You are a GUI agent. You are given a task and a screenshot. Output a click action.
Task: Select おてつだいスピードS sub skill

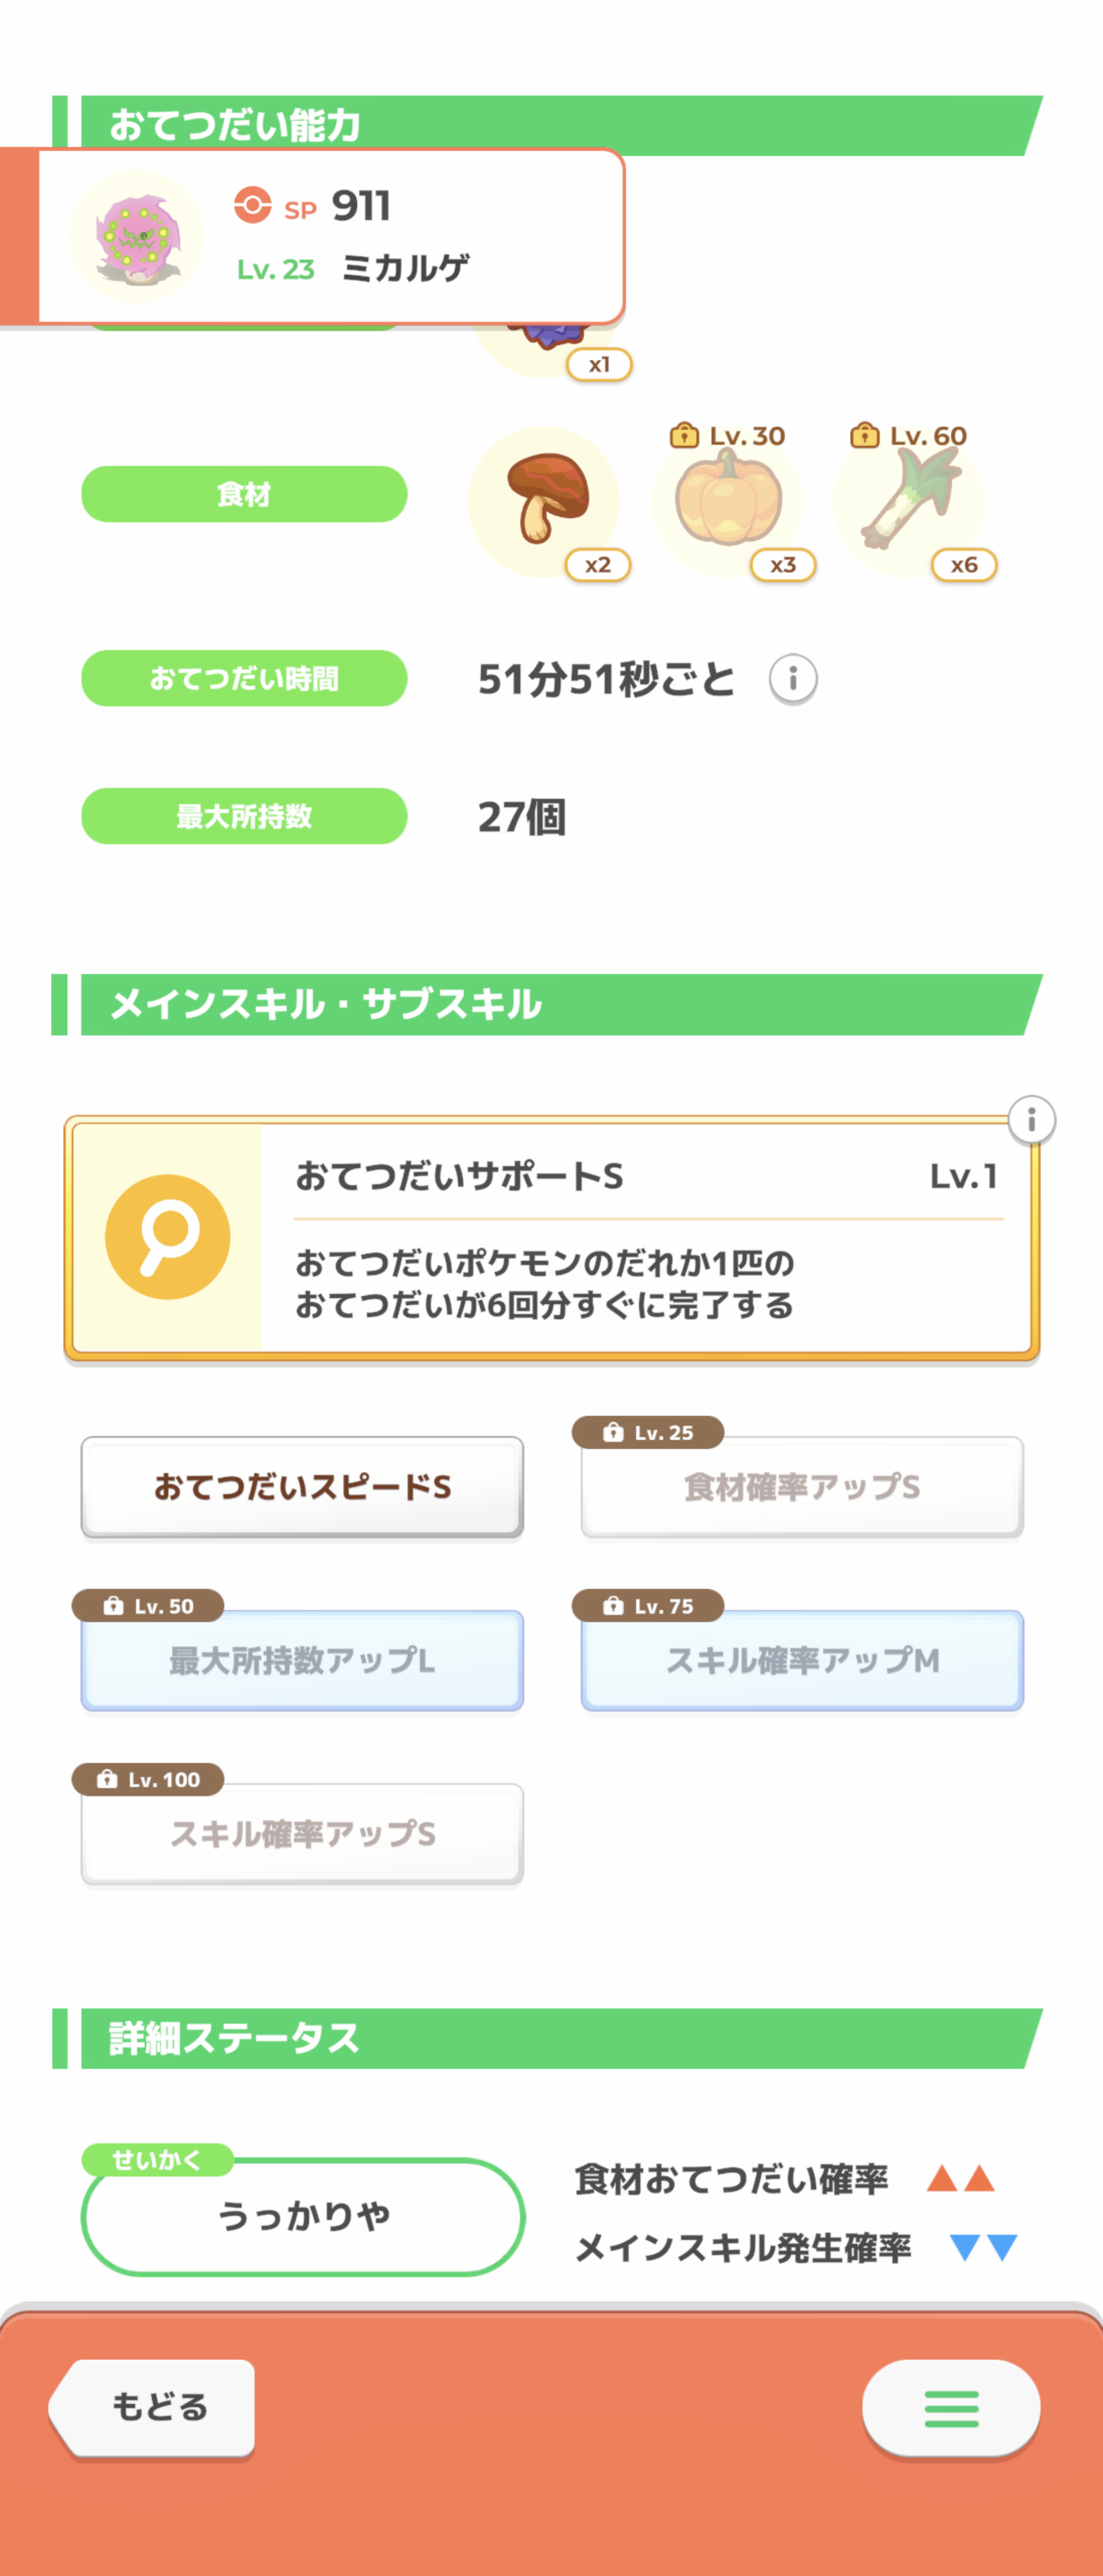[302, 1487]
